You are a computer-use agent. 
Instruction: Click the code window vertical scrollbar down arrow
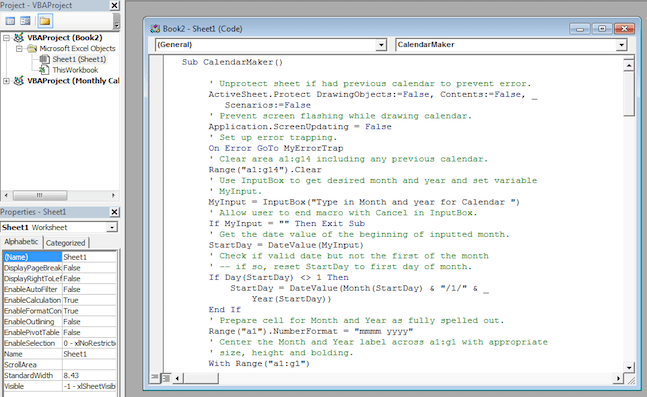pos(628,367)
